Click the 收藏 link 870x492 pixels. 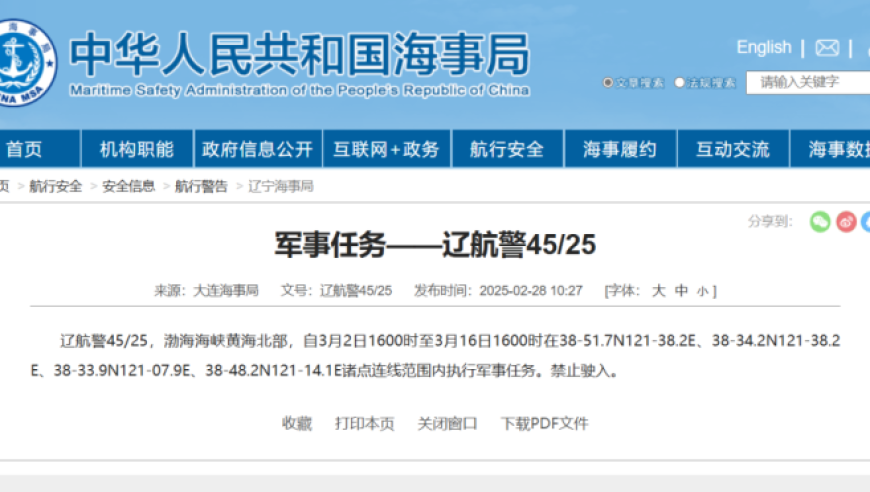297,424
